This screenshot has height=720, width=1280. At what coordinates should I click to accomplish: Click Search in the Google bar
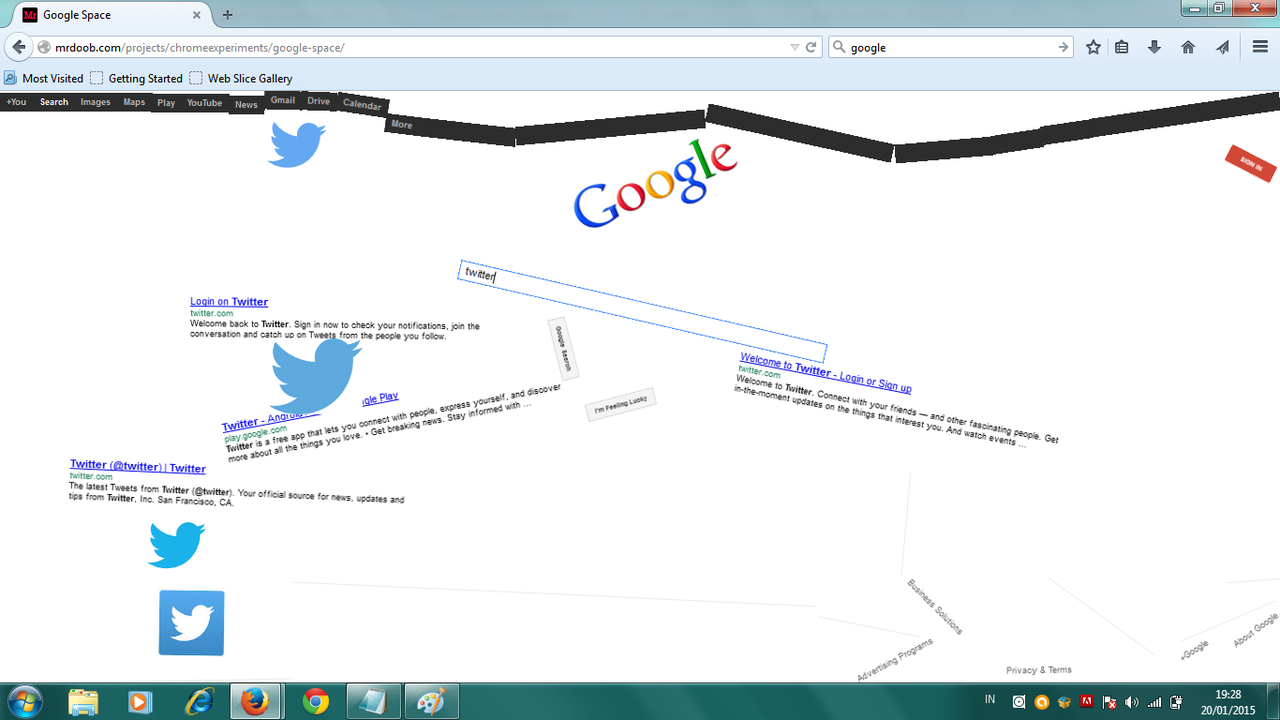(x=54, y=102)
